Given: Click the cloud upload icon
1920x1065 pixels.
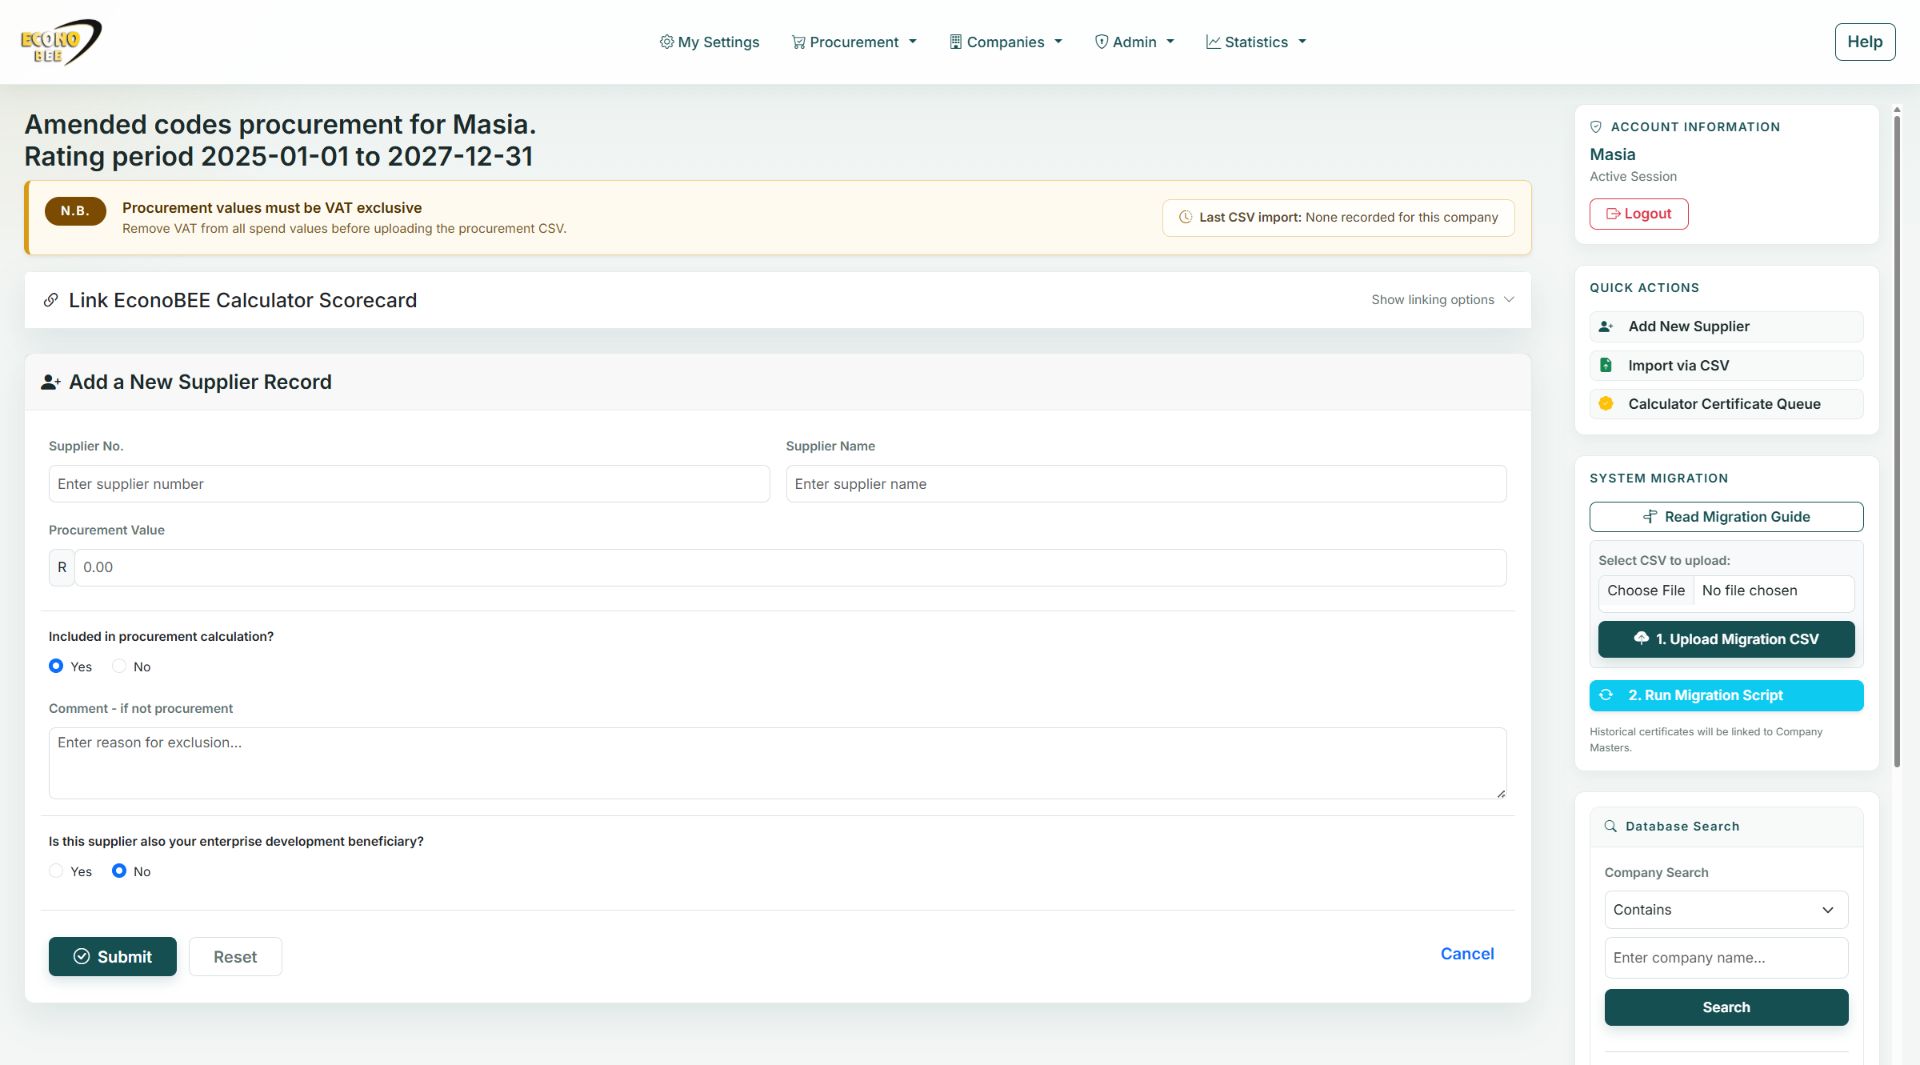Looking at the screenshot, I should tap(1641, 638).
